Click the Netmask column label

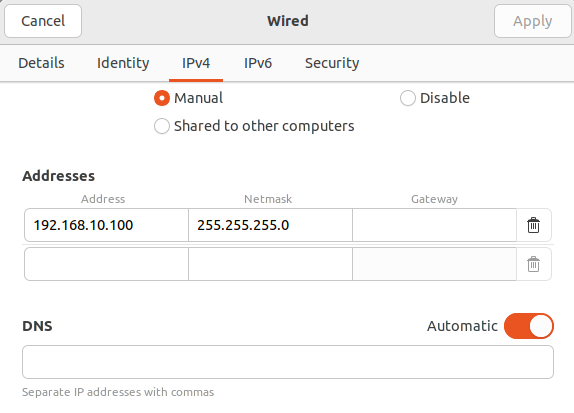(x=268, y=199)
